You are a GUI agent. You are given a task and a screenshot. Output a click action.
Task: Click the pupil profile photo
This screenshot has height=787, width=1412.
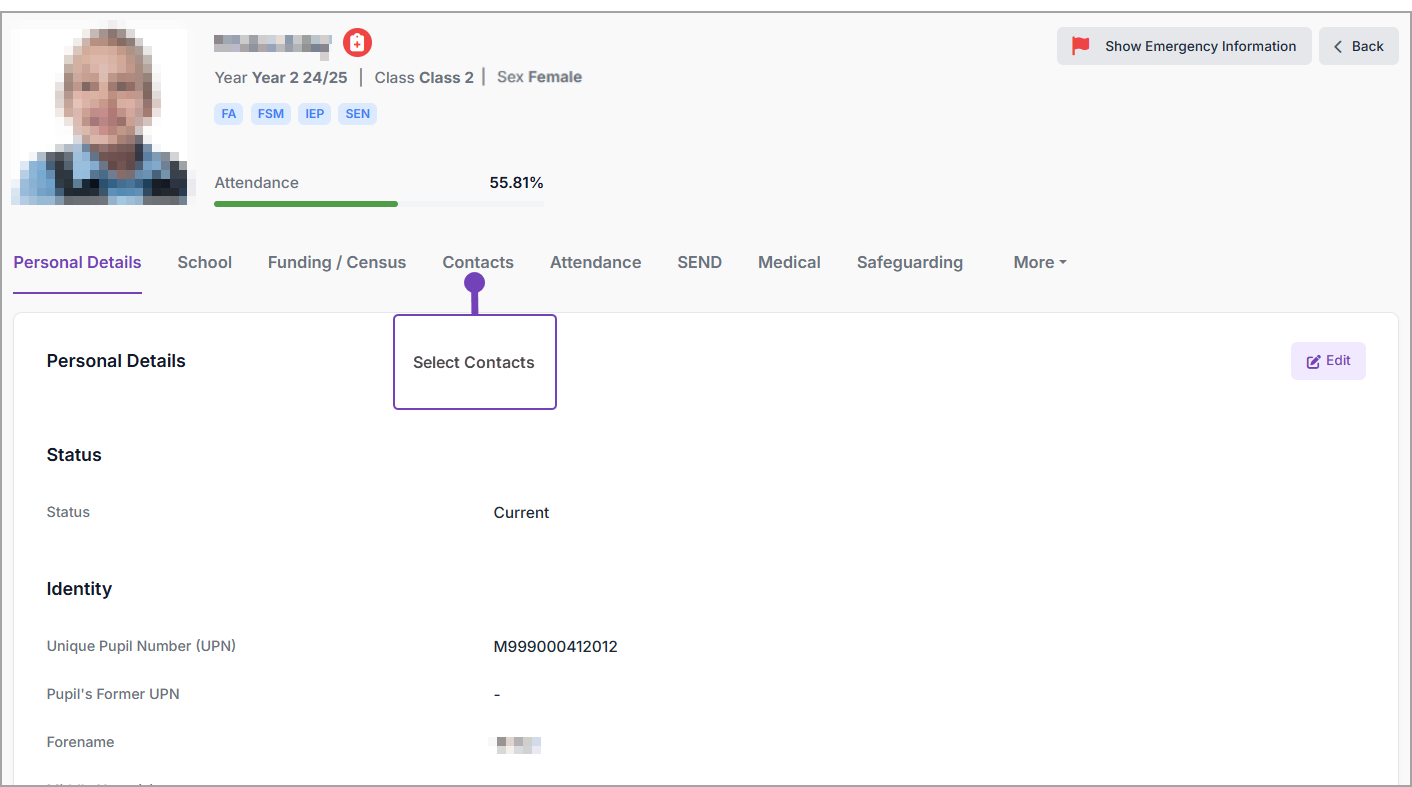click(x=99, y=116)
